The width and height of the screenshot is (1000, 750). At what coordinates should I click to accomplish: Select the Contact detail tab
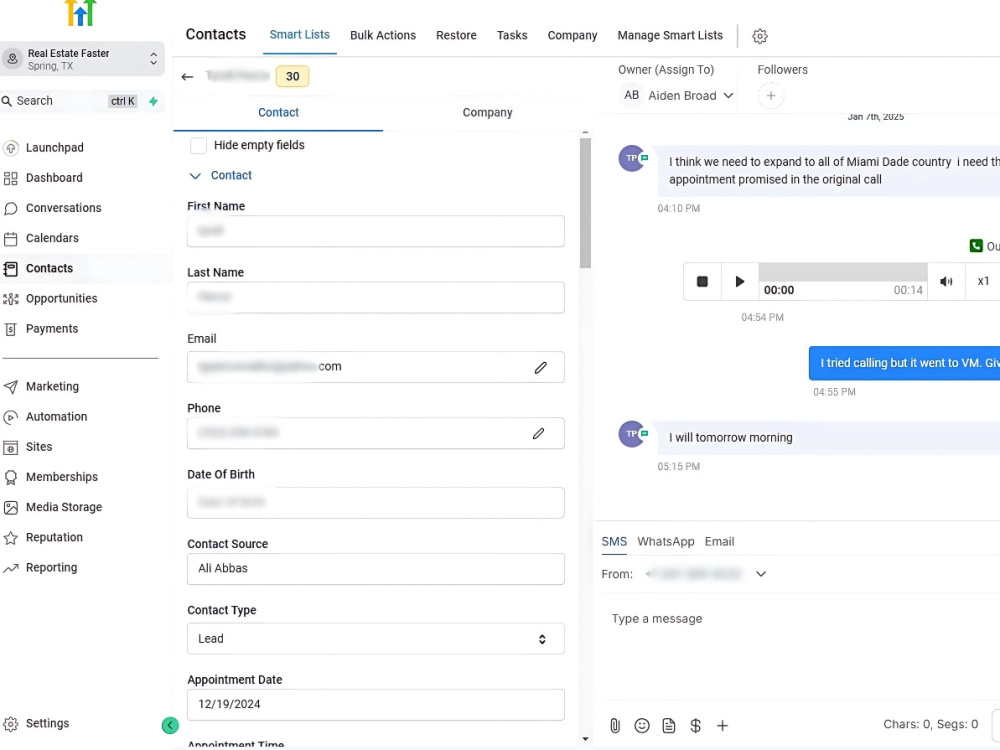[278, 113]
